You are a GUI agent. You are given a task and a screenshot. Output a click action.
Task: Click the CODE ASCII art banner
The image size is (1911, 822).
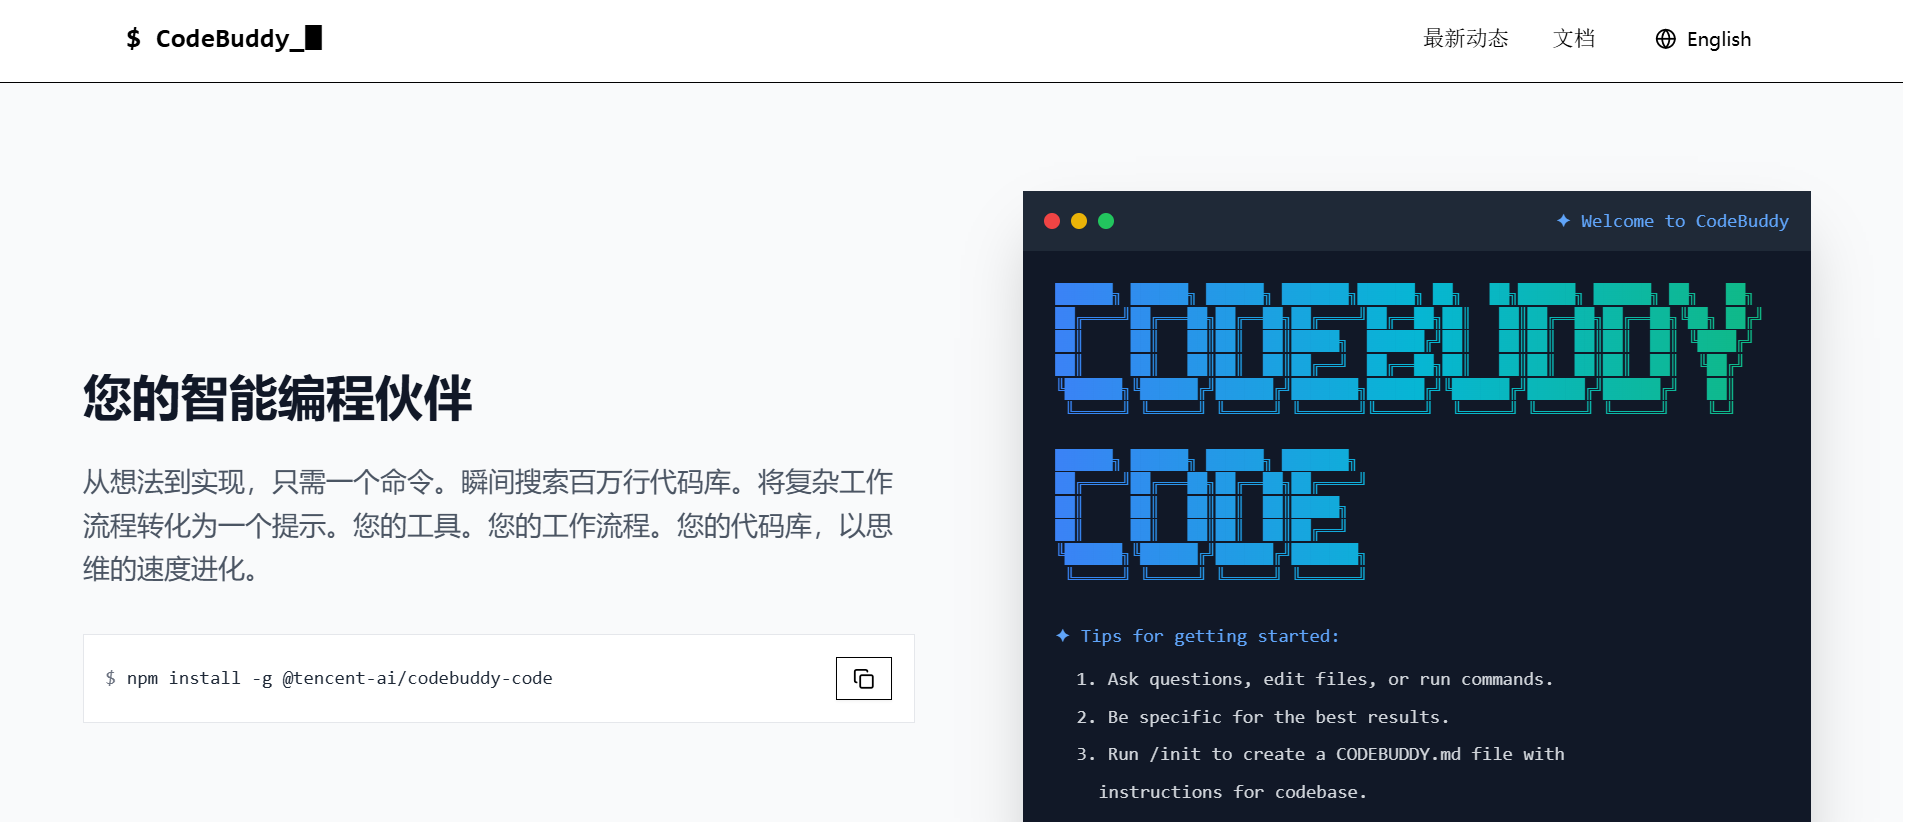(x=1210, y=514)
